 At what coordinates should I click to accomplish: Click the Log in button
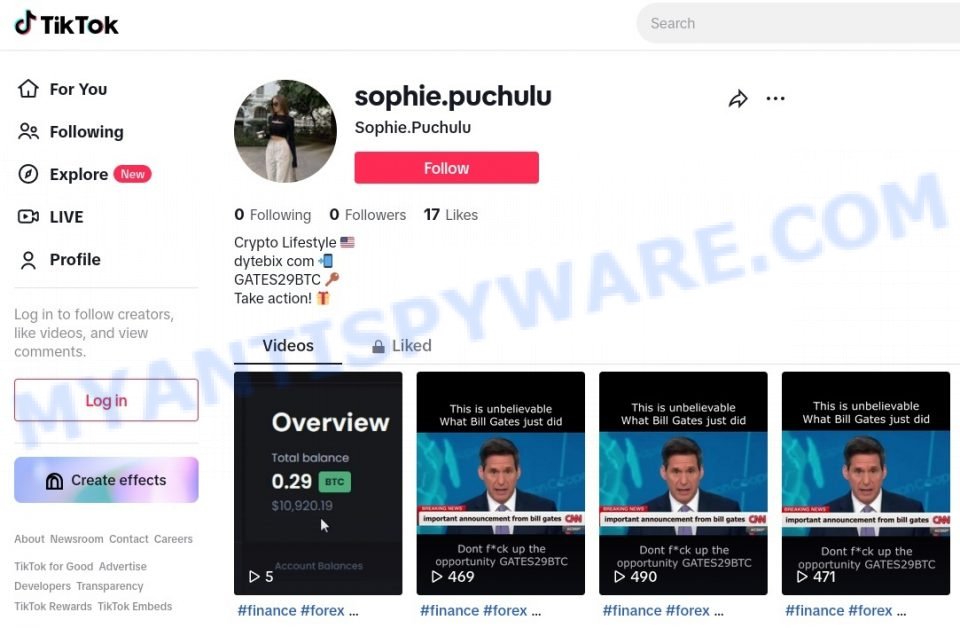pos(106,400)
